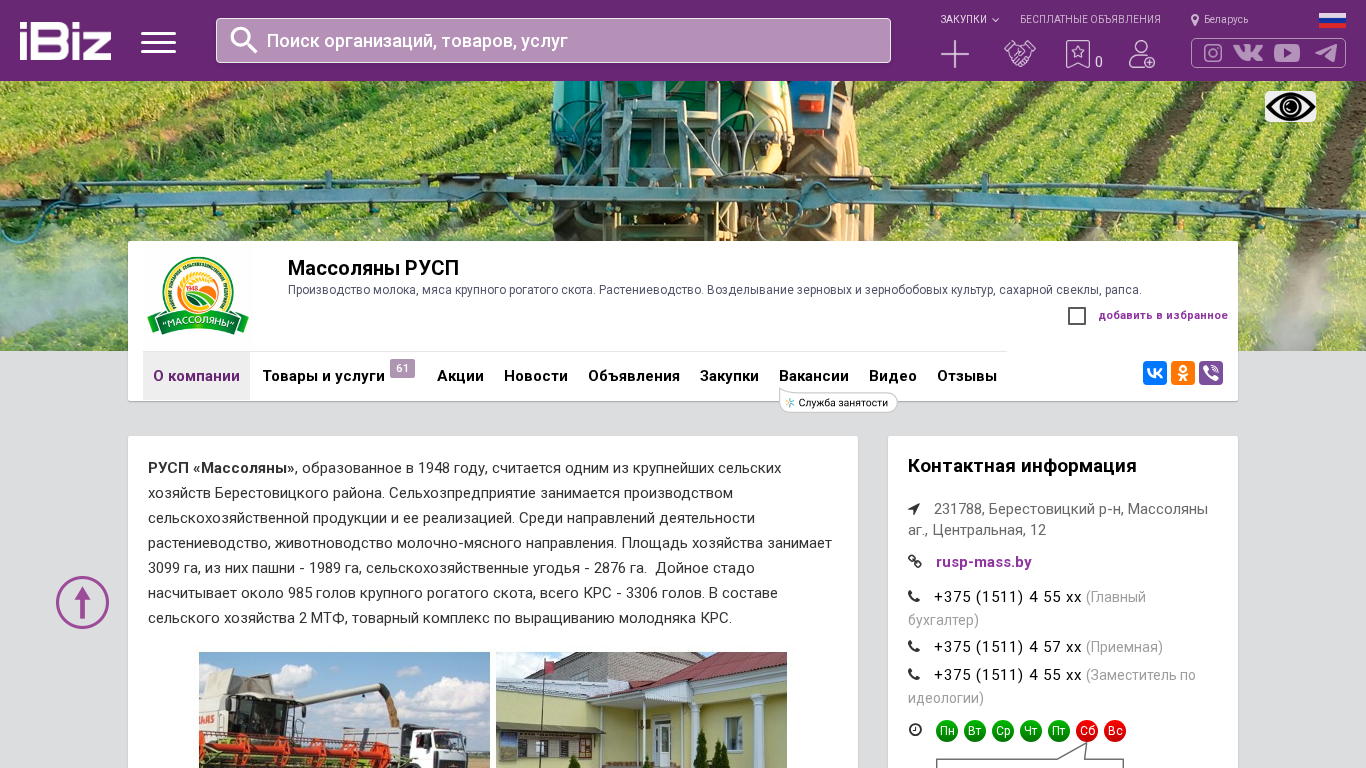The image size is (1366, 768).
Task: Click the 'Служба занятости' badge
Action: click(838, 402)
